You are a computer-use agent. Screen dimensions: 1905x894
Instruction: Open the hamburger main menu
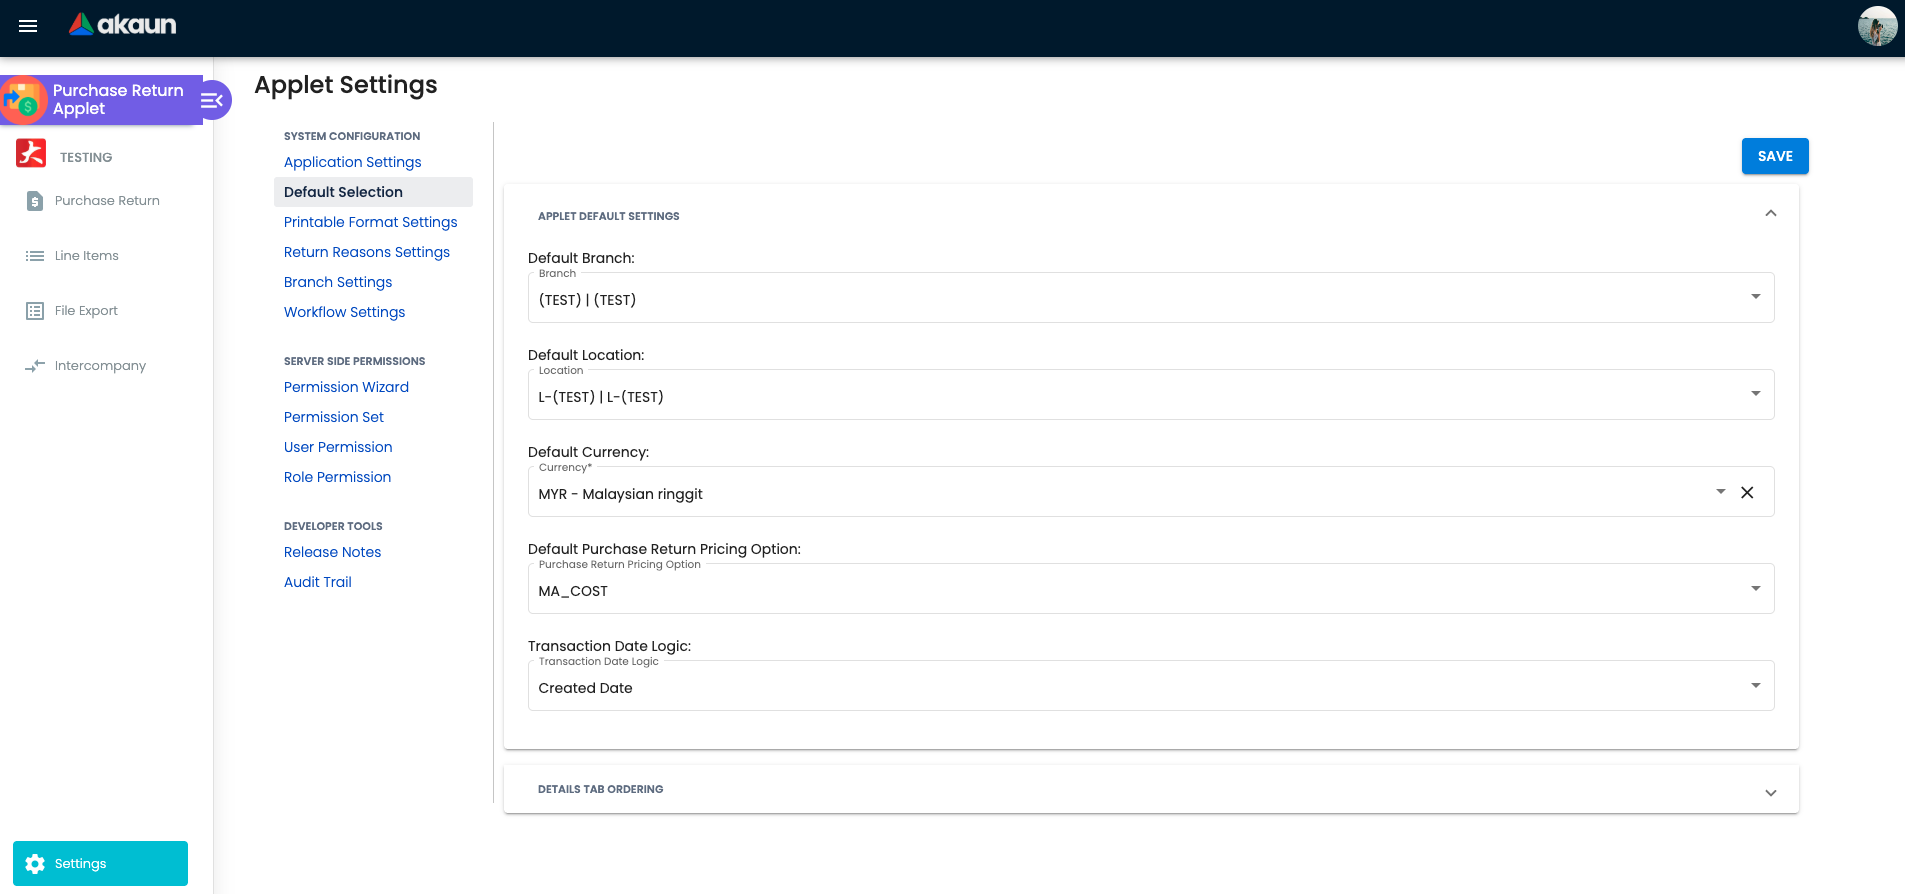click(28, 26)
